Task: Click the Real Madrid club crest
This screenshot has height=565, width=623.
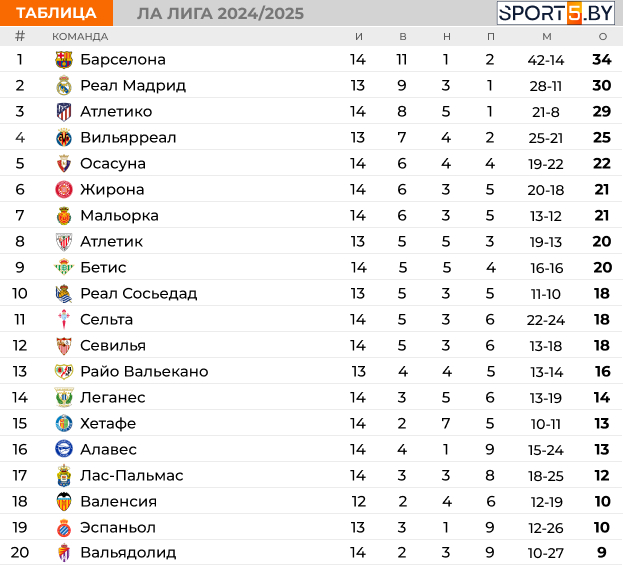Action: (64, 85)
